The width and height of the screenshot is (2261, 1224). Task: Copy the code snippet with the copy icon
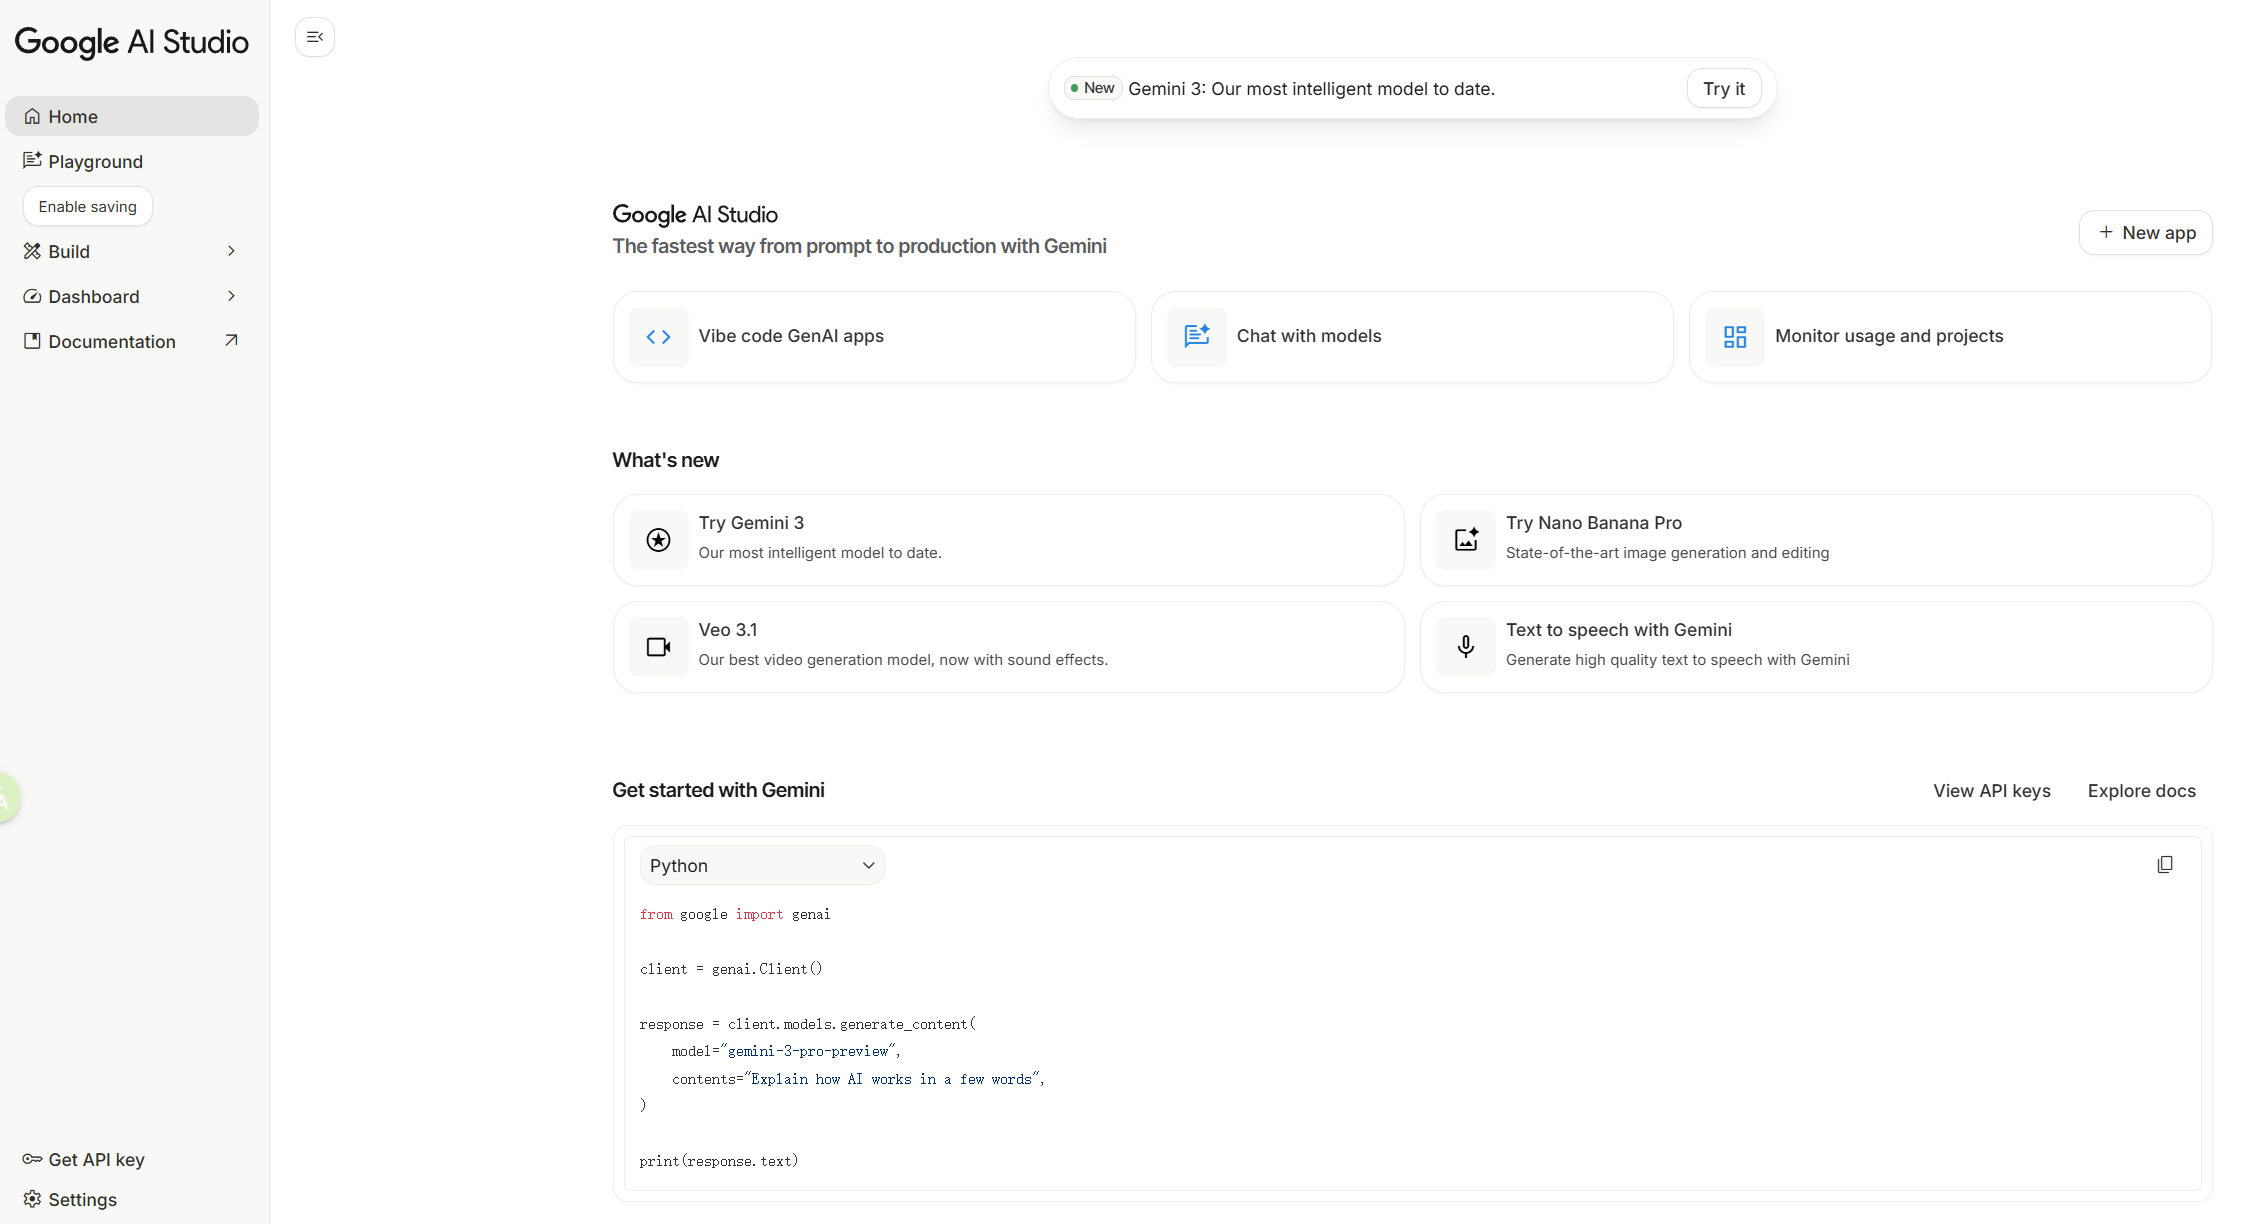pyautogui.click(x=2164, y=864)
